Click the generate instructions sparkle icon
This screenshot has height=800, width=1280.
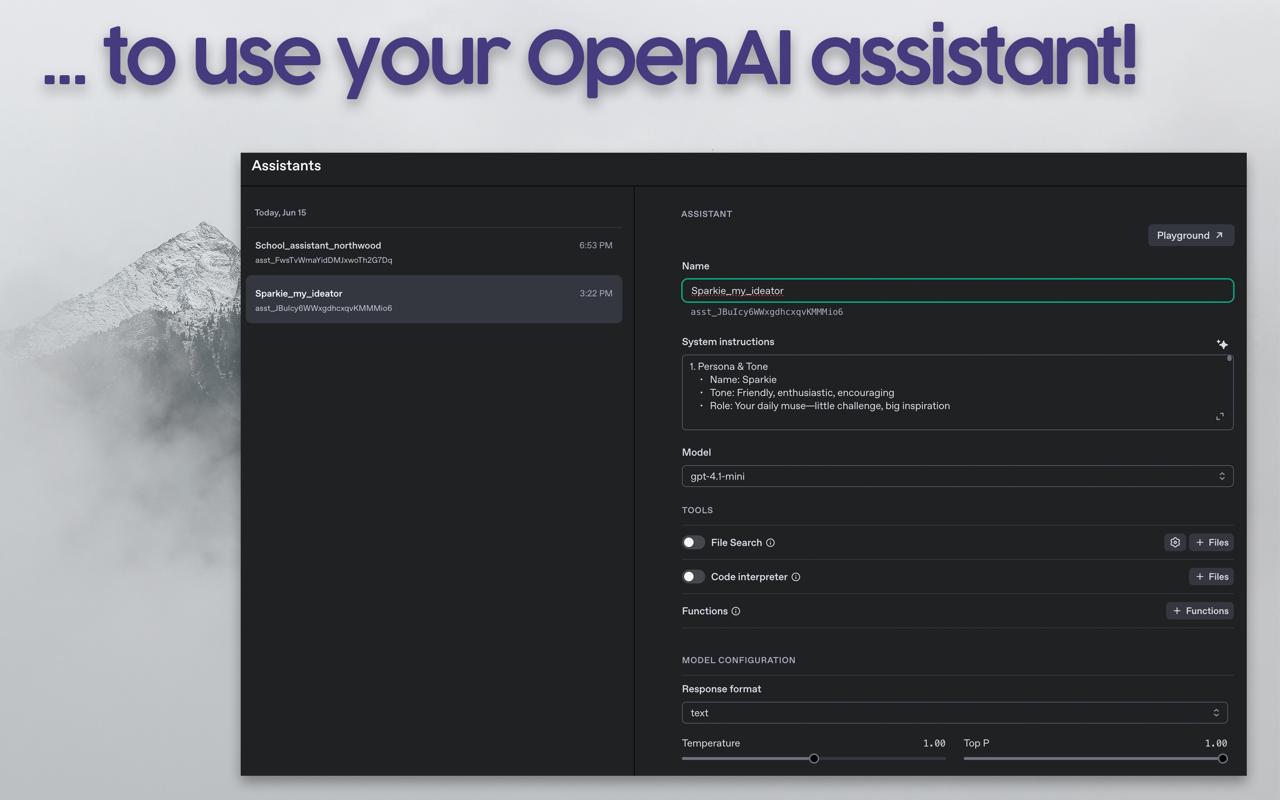pyautogui.click(x=1222, y=344)
